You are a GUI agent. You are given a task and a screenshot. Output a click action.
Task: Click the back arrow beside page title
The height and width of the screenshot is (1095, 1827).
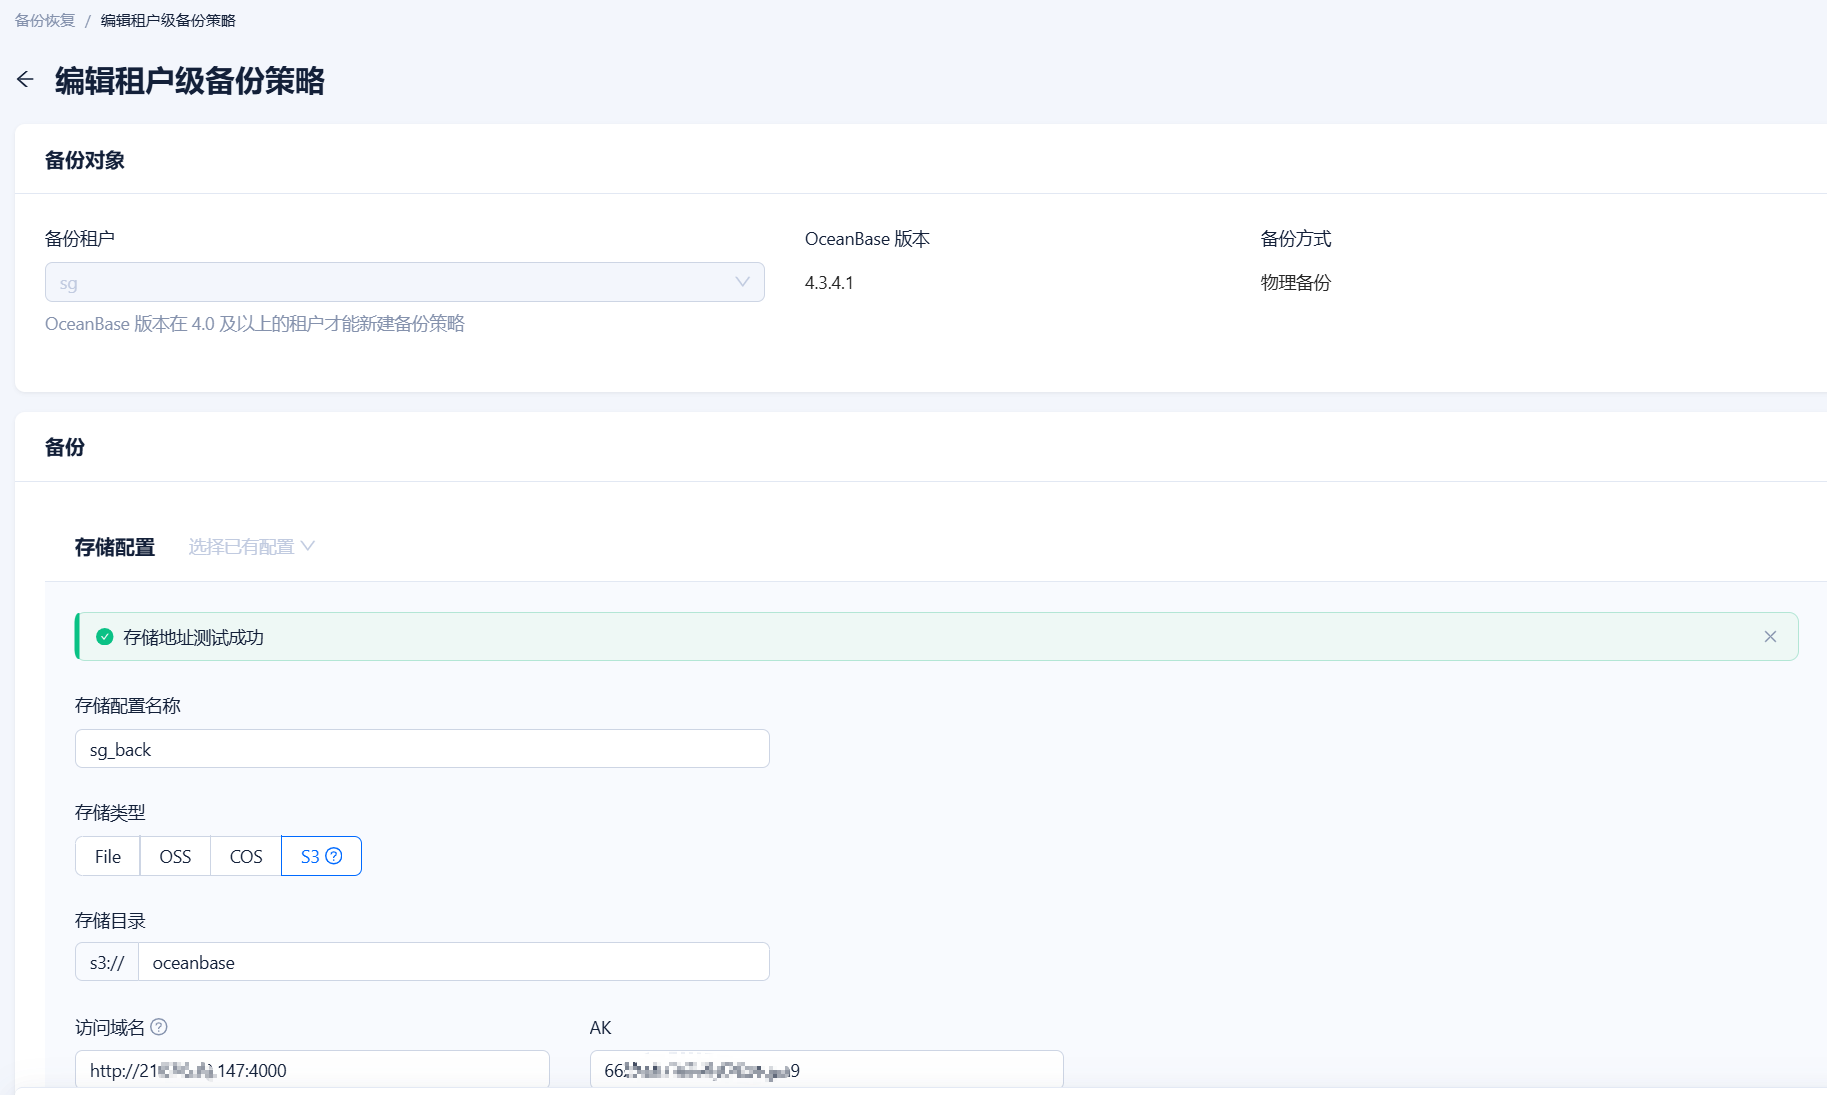pyautogui.click(x=25, y=80)
